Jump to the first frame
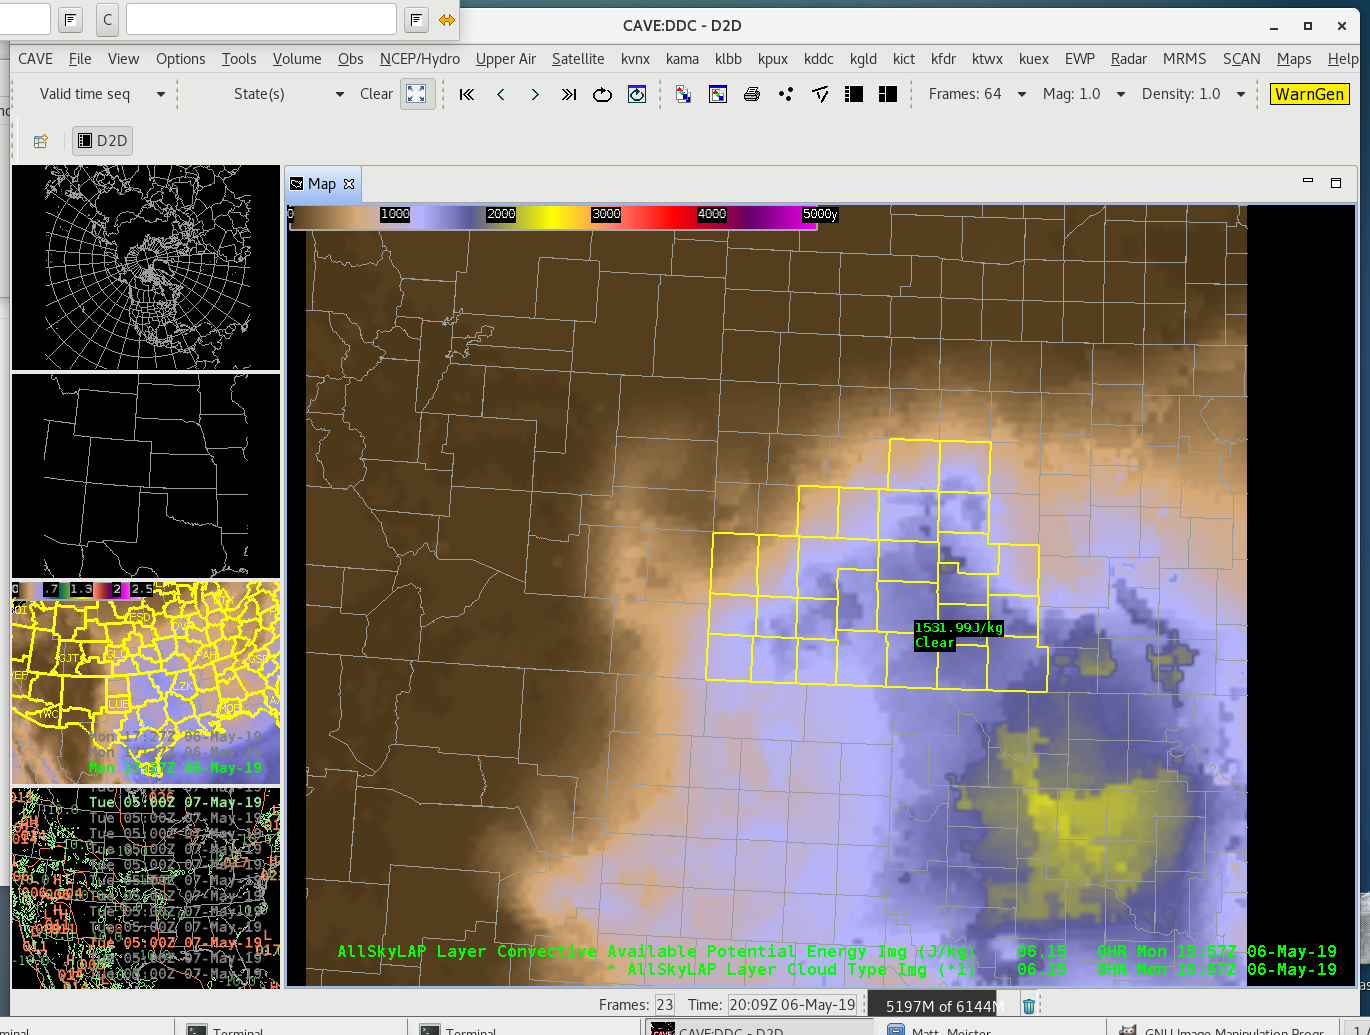The width and height of the screenshot is (1370, 1035). pyautogui.click(x=467, y=94)
